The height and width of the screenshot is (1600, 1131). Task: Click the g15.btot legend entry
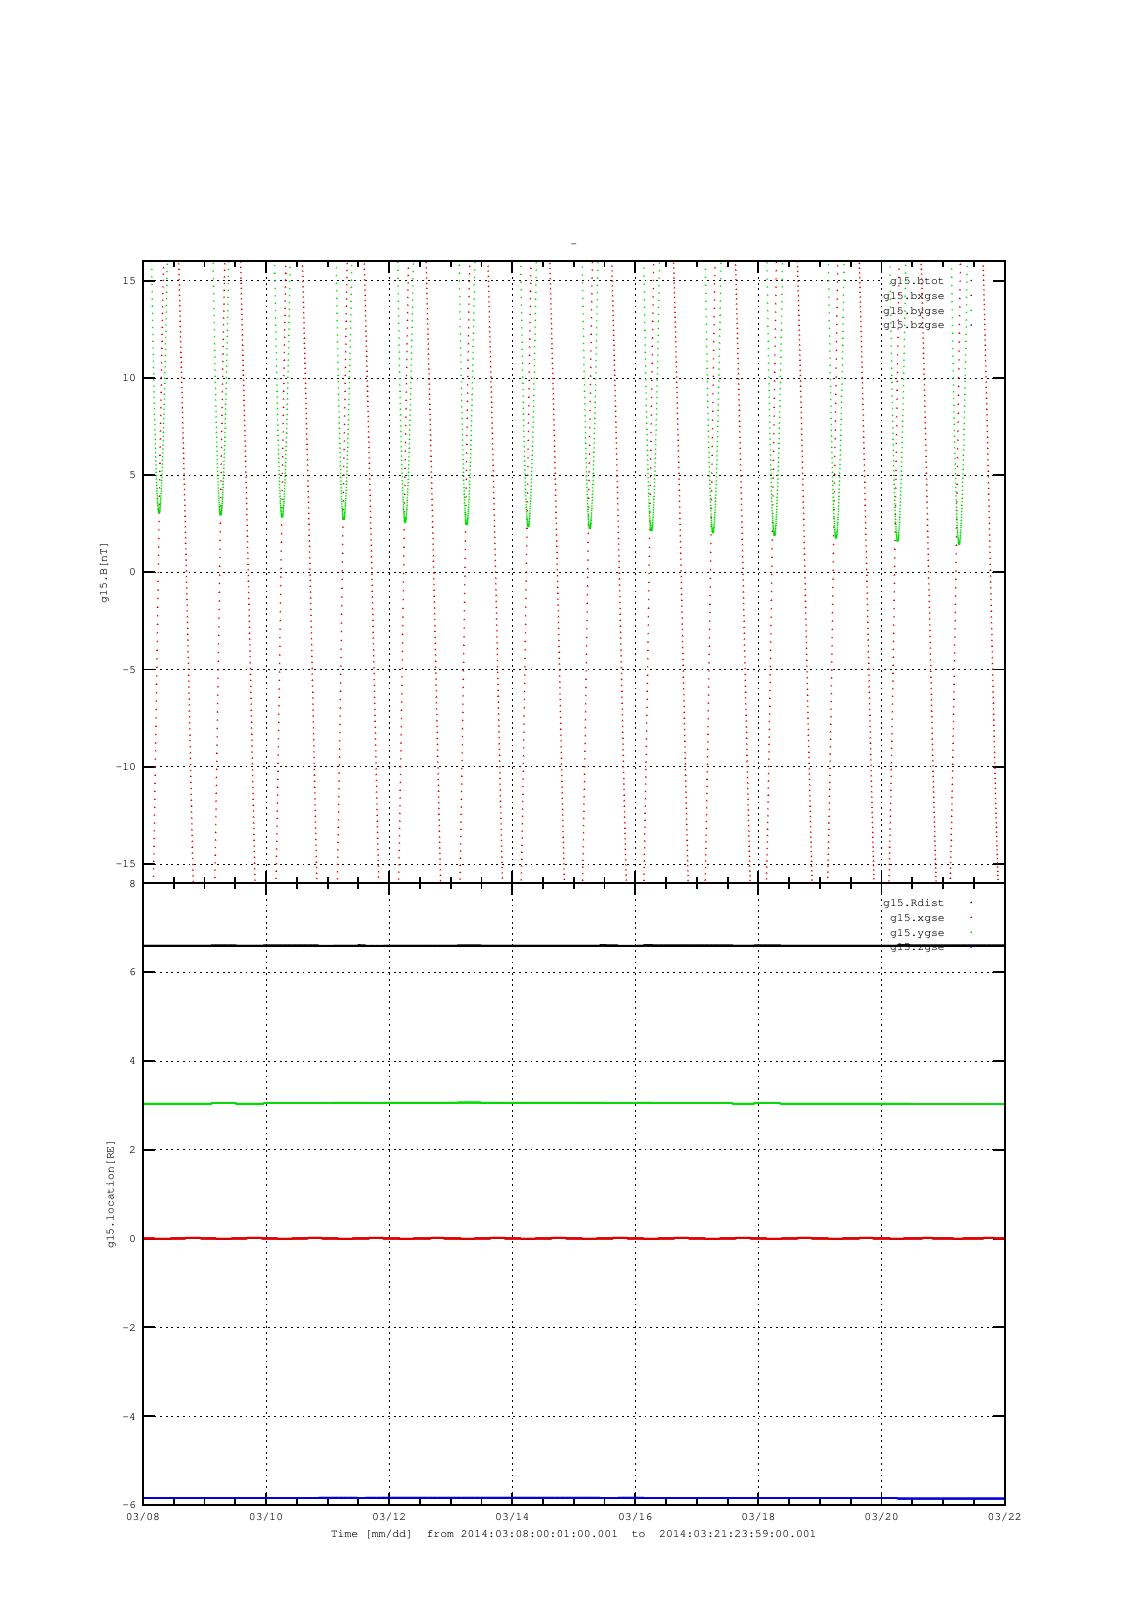point(916,281)
